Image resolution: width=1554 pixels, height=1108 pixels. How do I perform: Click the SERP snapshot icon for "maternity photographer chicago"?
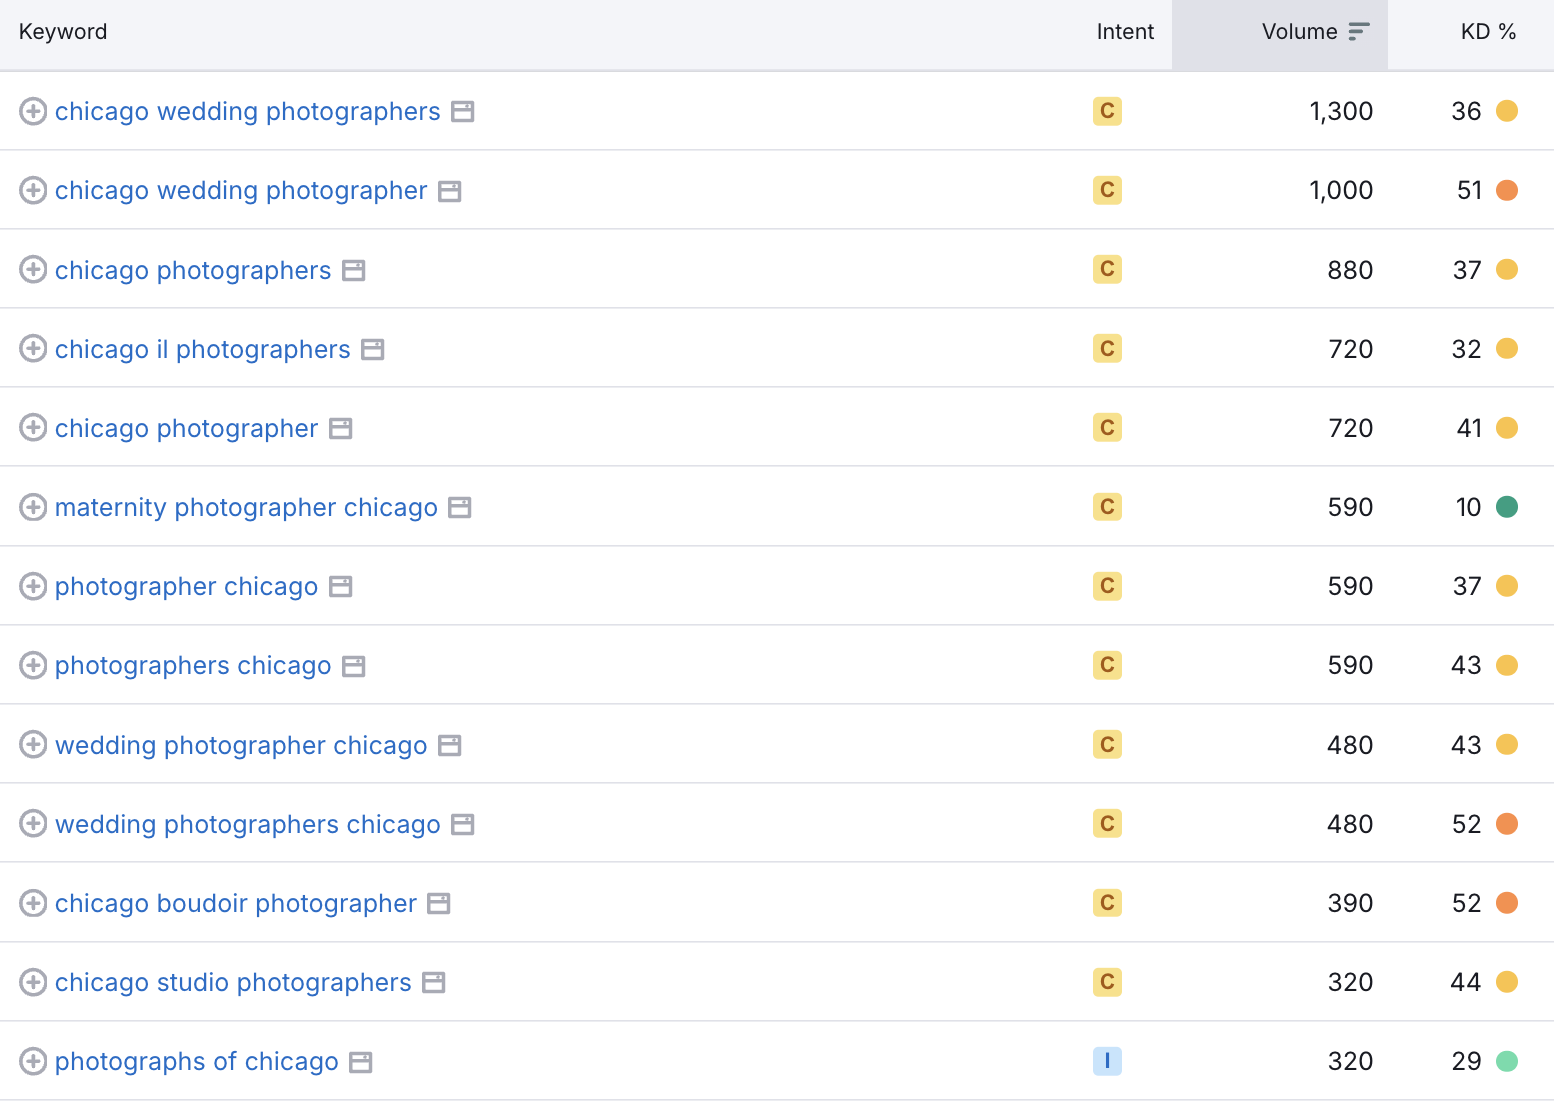[x=459, y=507]
